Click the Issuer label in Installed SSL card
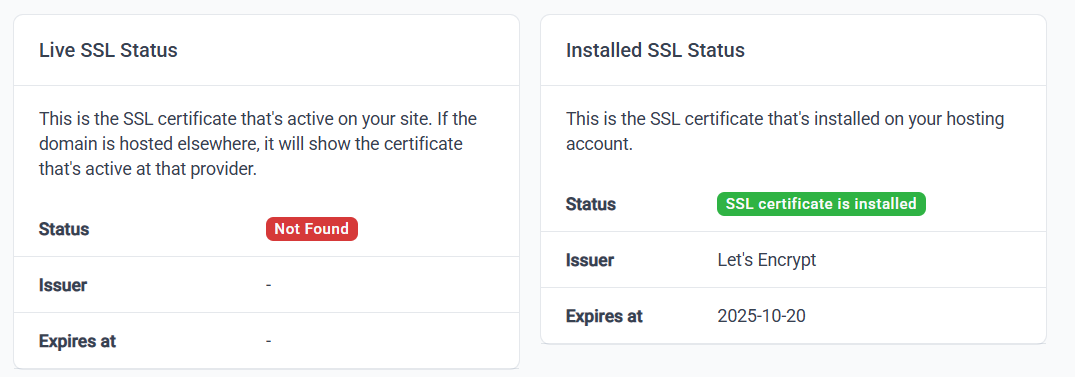 [x=590, y=260]
